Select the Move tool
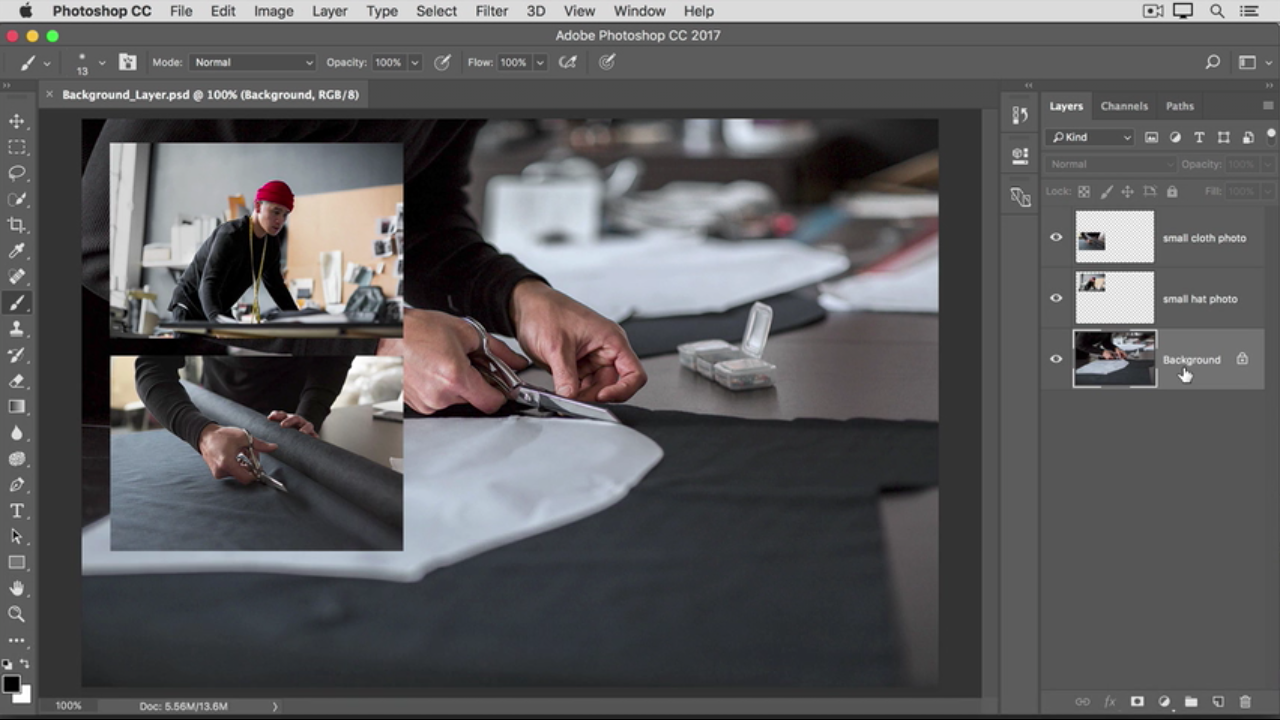 pyautogui.click(x=17, y=121)
